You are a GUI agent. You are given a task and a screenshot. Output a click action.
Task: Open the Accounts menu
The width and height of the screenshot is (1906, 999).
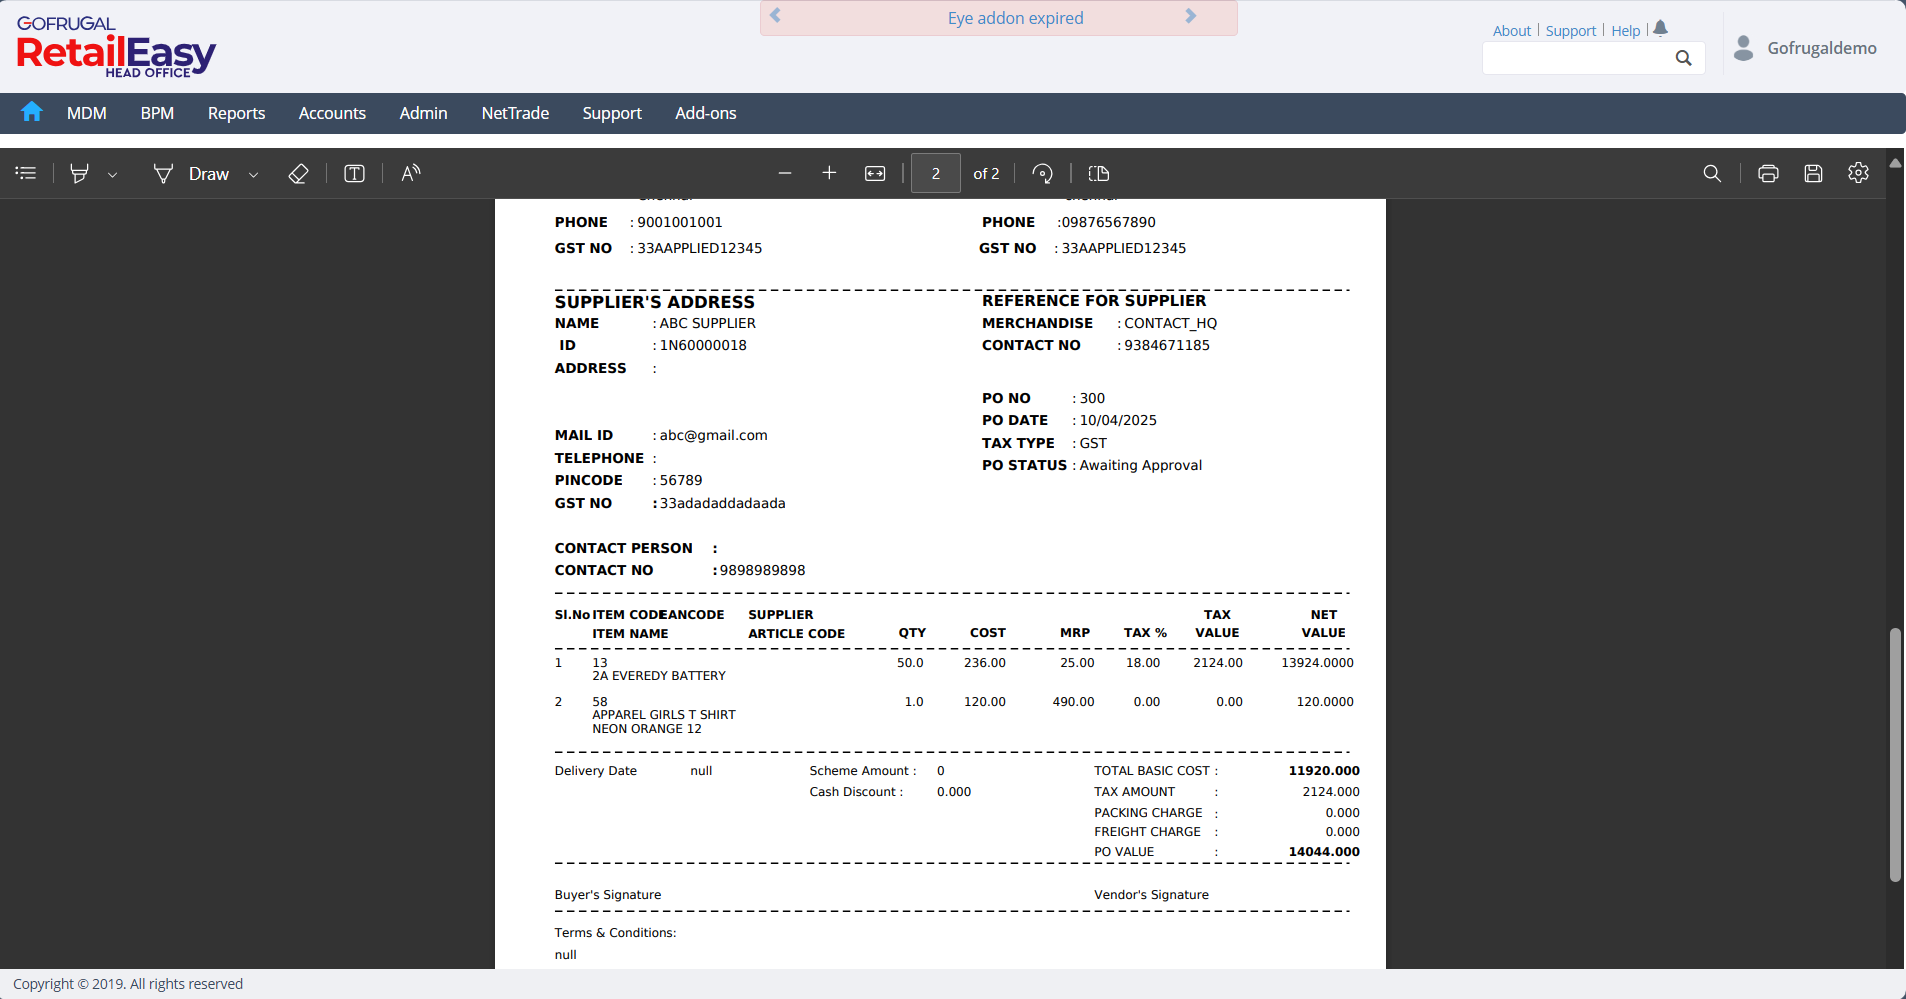tap(332, 113)
